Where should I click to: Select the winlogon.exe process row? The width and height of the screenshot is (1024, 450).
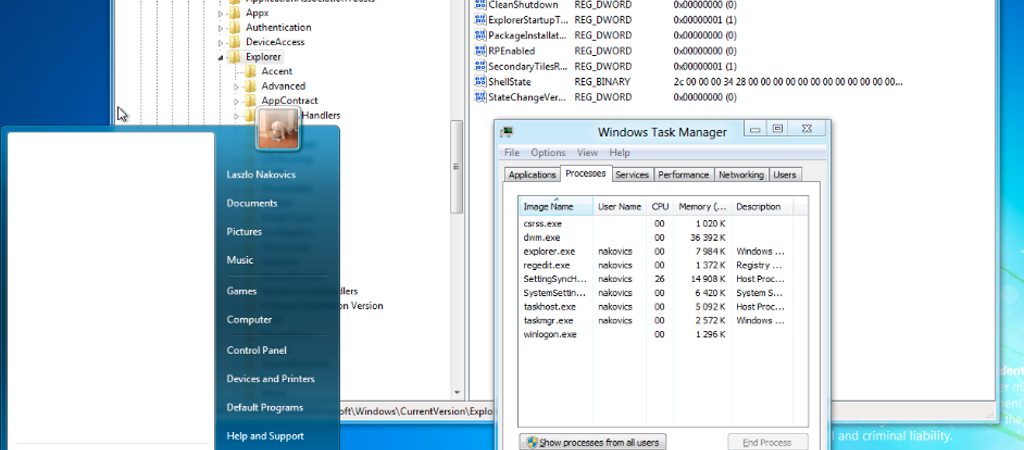[x=663, y=334]
